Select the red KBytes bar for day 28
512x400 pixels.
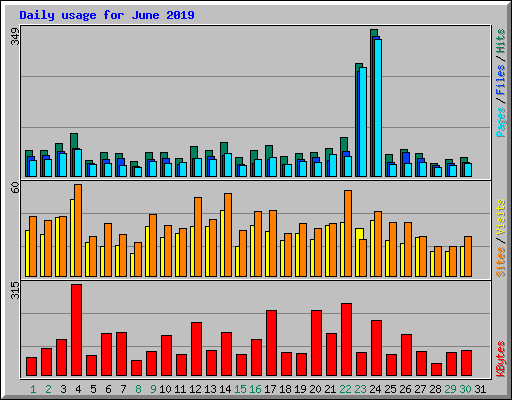pos(436,370)
